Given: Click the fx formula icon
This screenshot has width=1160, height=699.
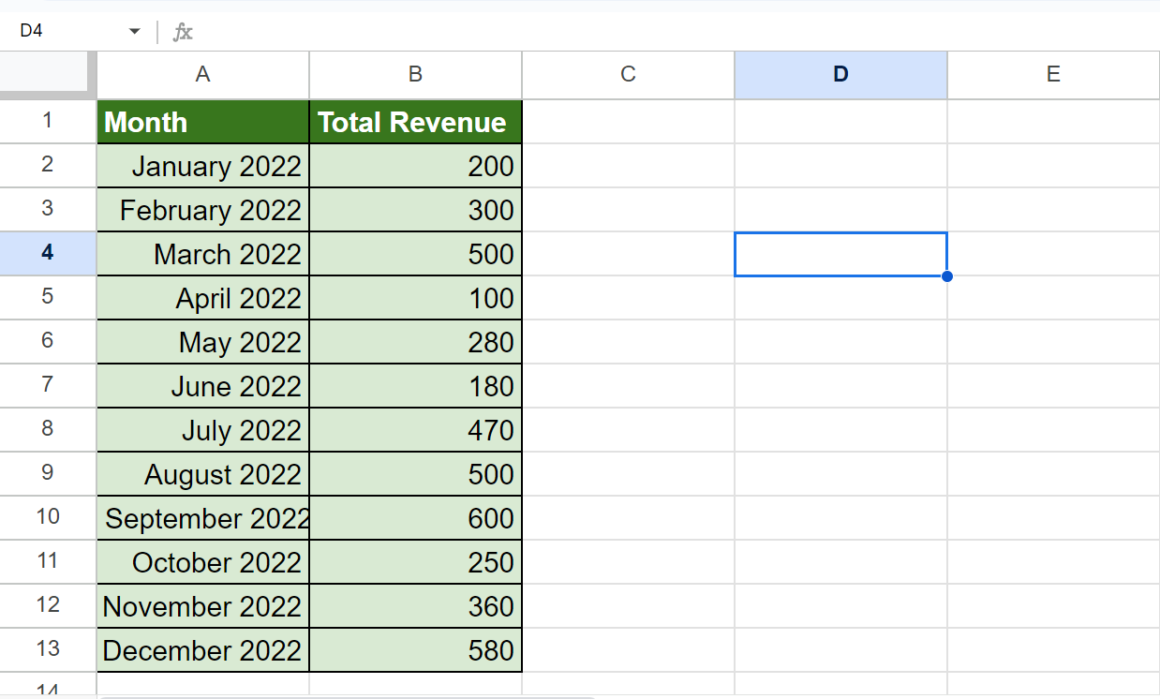Looking at the screenshot, I should [182, 31].
